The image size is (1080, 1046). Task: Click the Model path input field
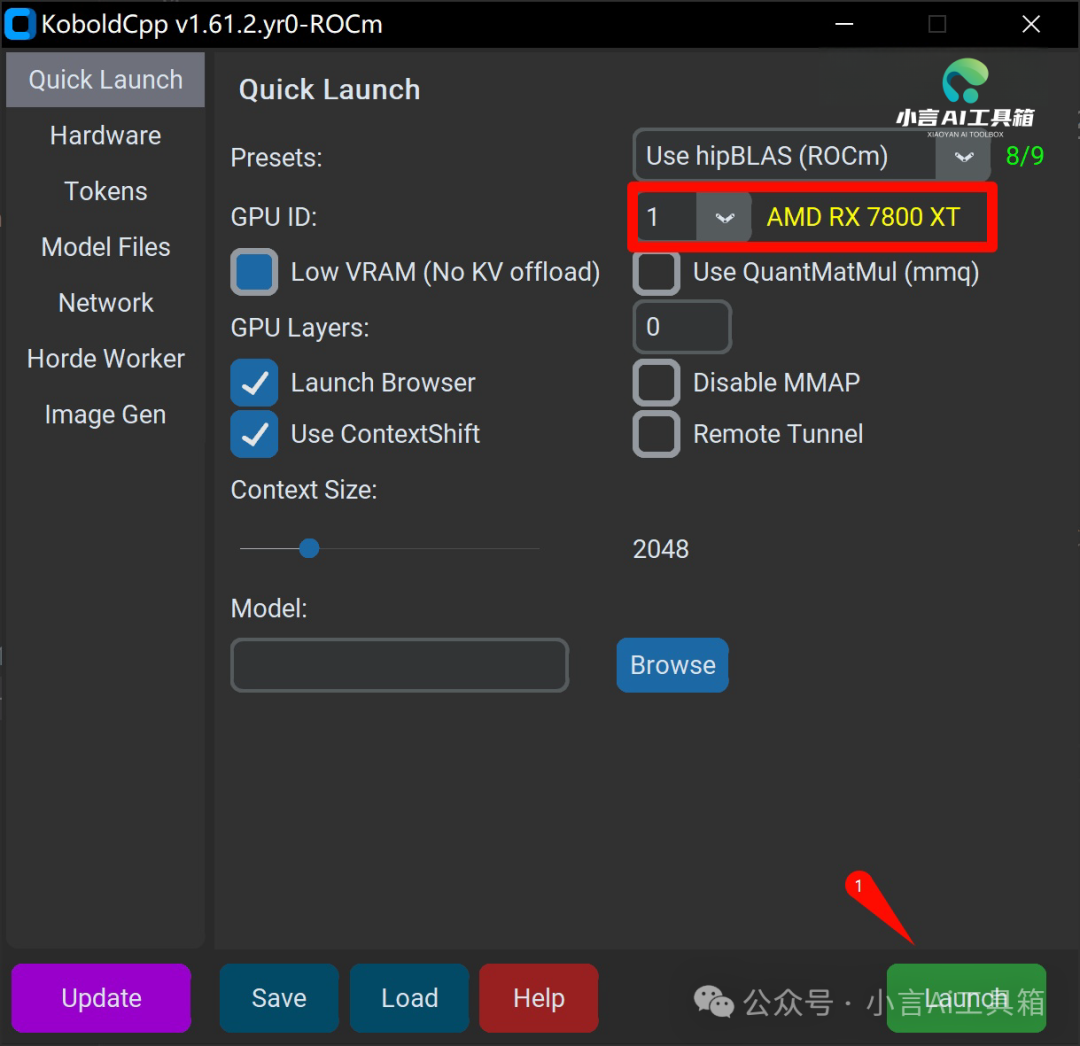tap(399, 665)
